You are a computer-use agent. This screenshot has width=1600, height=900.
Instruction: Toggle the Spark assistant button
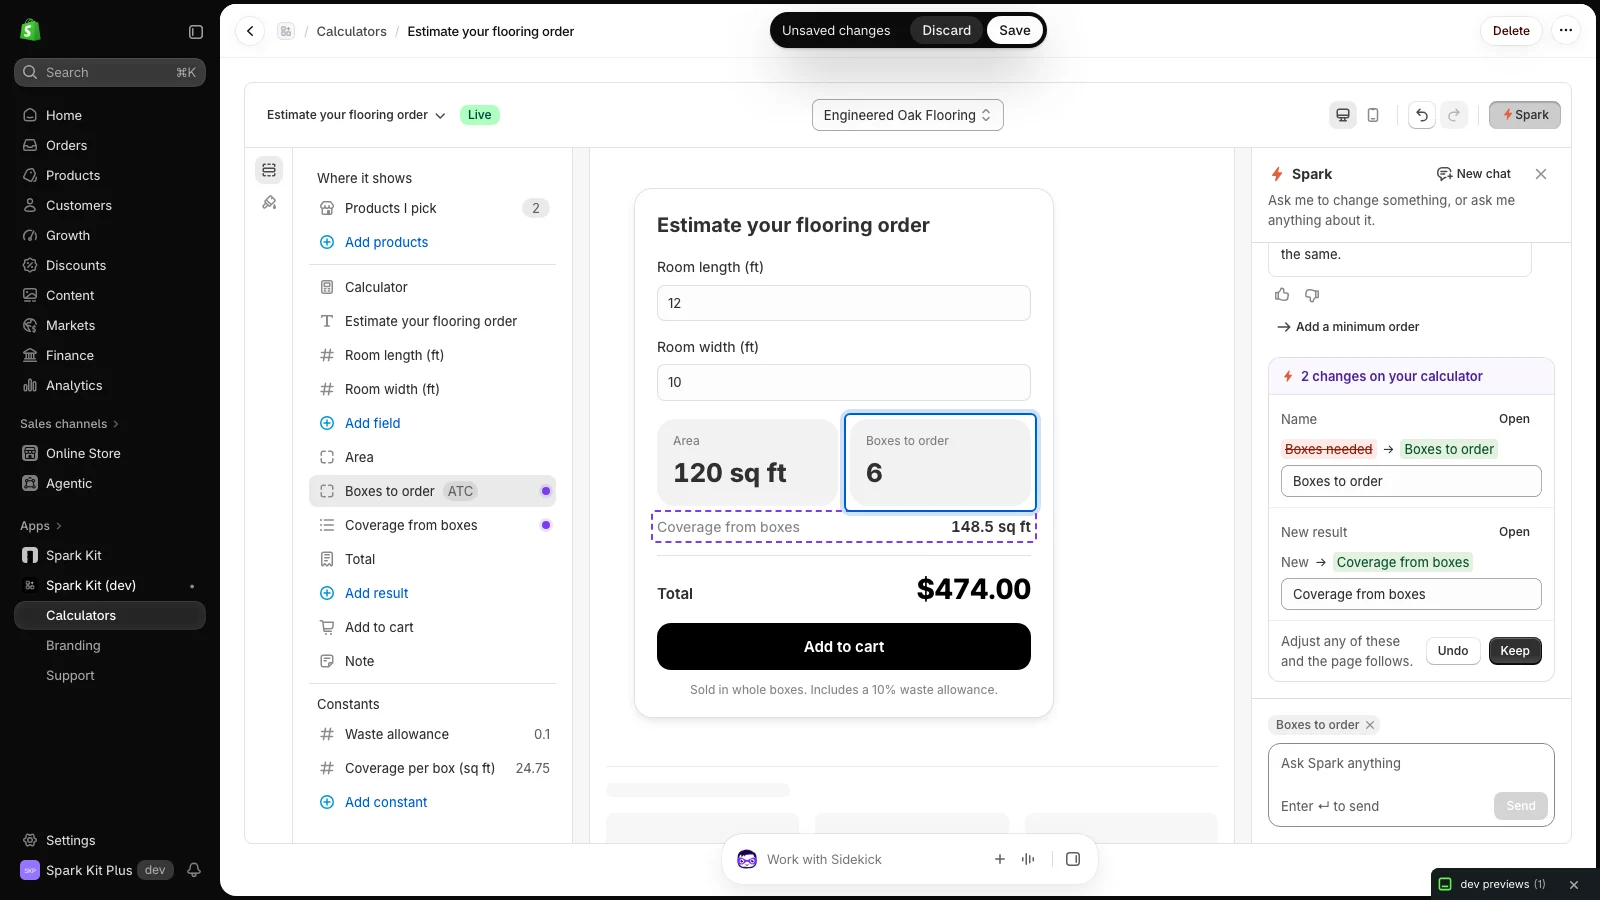coord(1524,115)
